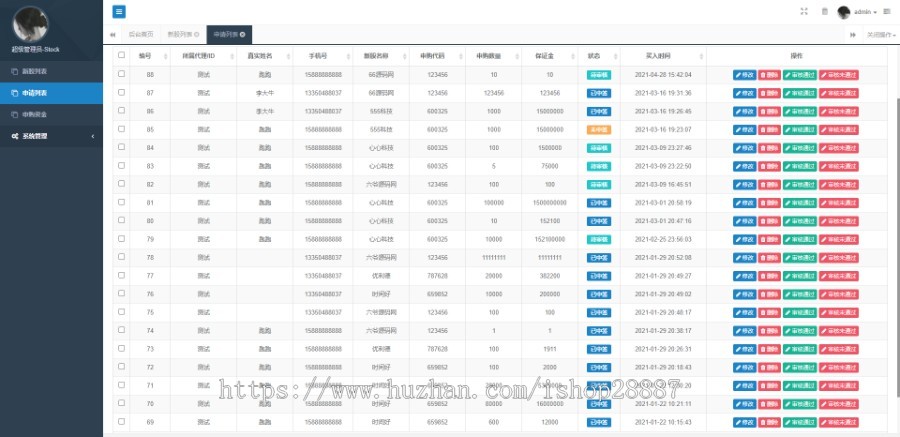Sort table by 买入时间 column arrows

[x=701, y=56]
